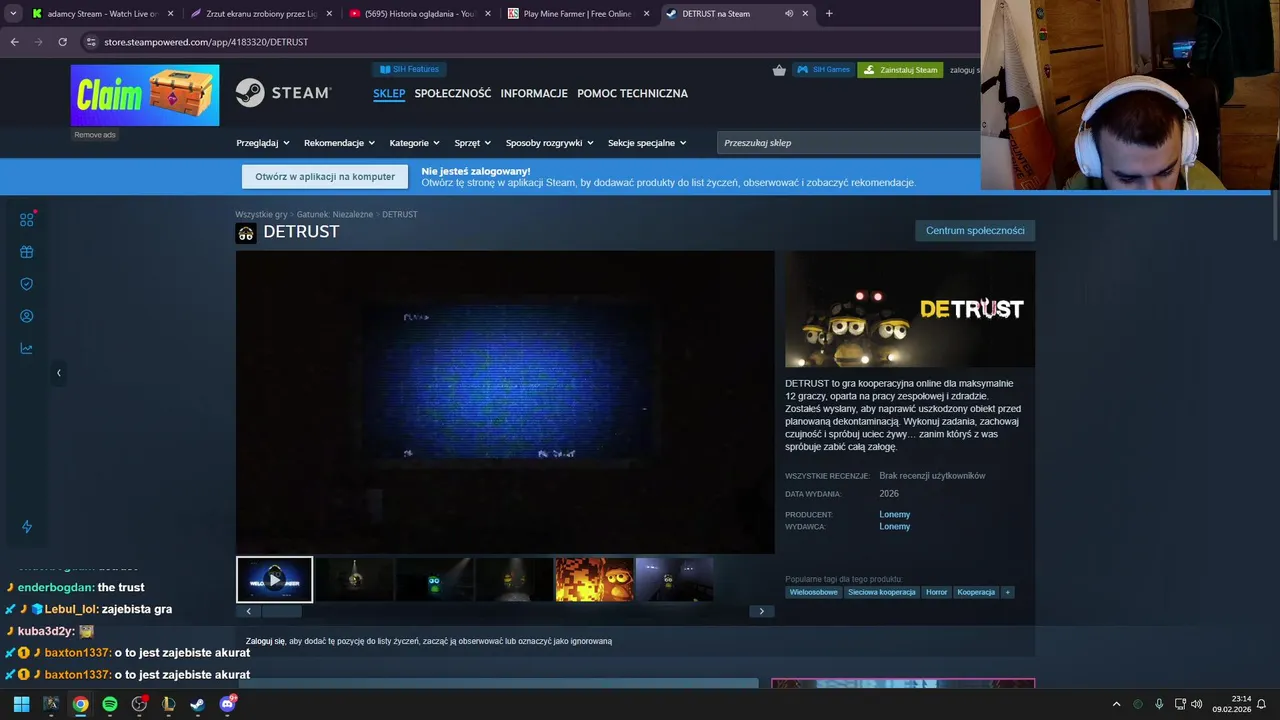This screenshot has height=720, width=1280.
Task: Collapse the side panel with left chevron
Action: 58,373
